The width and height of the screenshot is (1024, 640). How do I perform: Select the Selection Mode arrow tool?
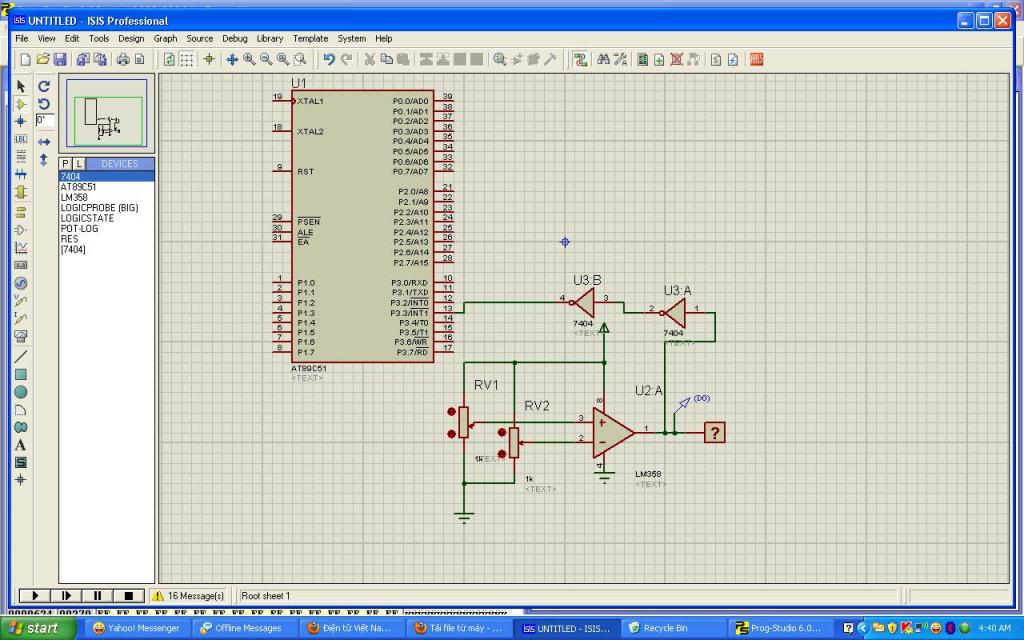click(x=21, y=86)
